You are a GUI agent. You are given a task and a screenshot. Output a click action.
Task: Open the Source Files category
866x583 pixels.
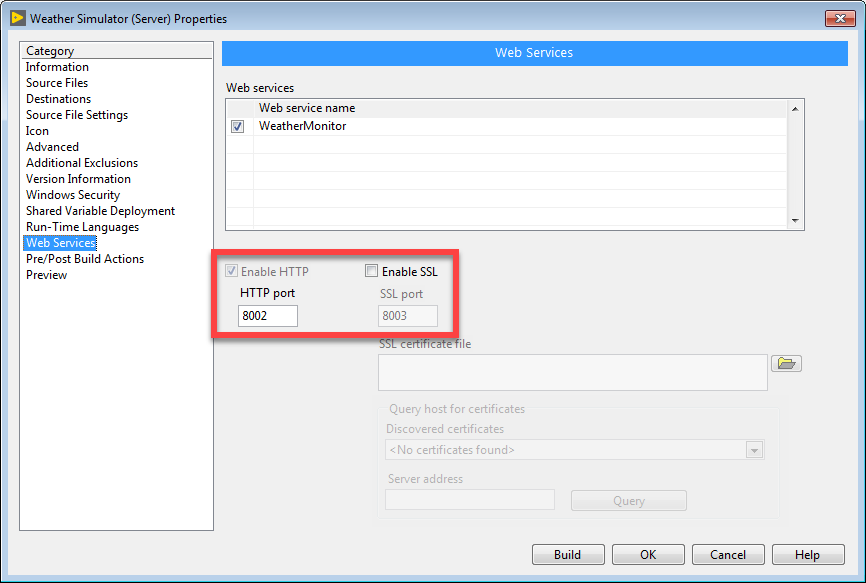click(x=57, y=83)
